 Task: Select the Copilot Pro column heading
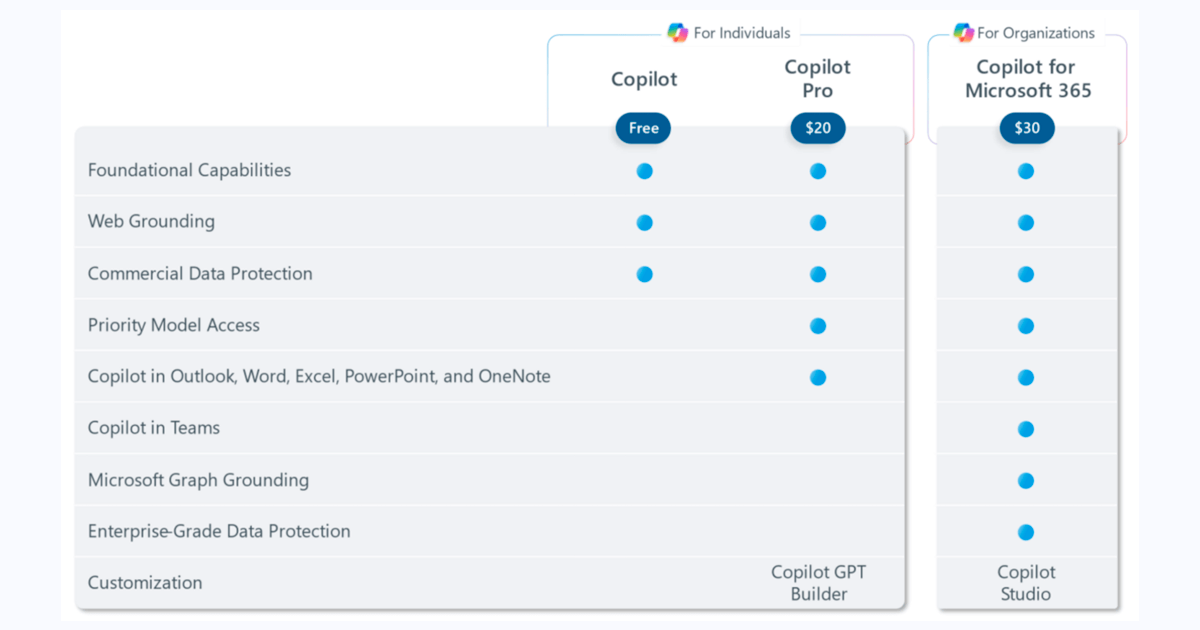[x=818, y=79]
